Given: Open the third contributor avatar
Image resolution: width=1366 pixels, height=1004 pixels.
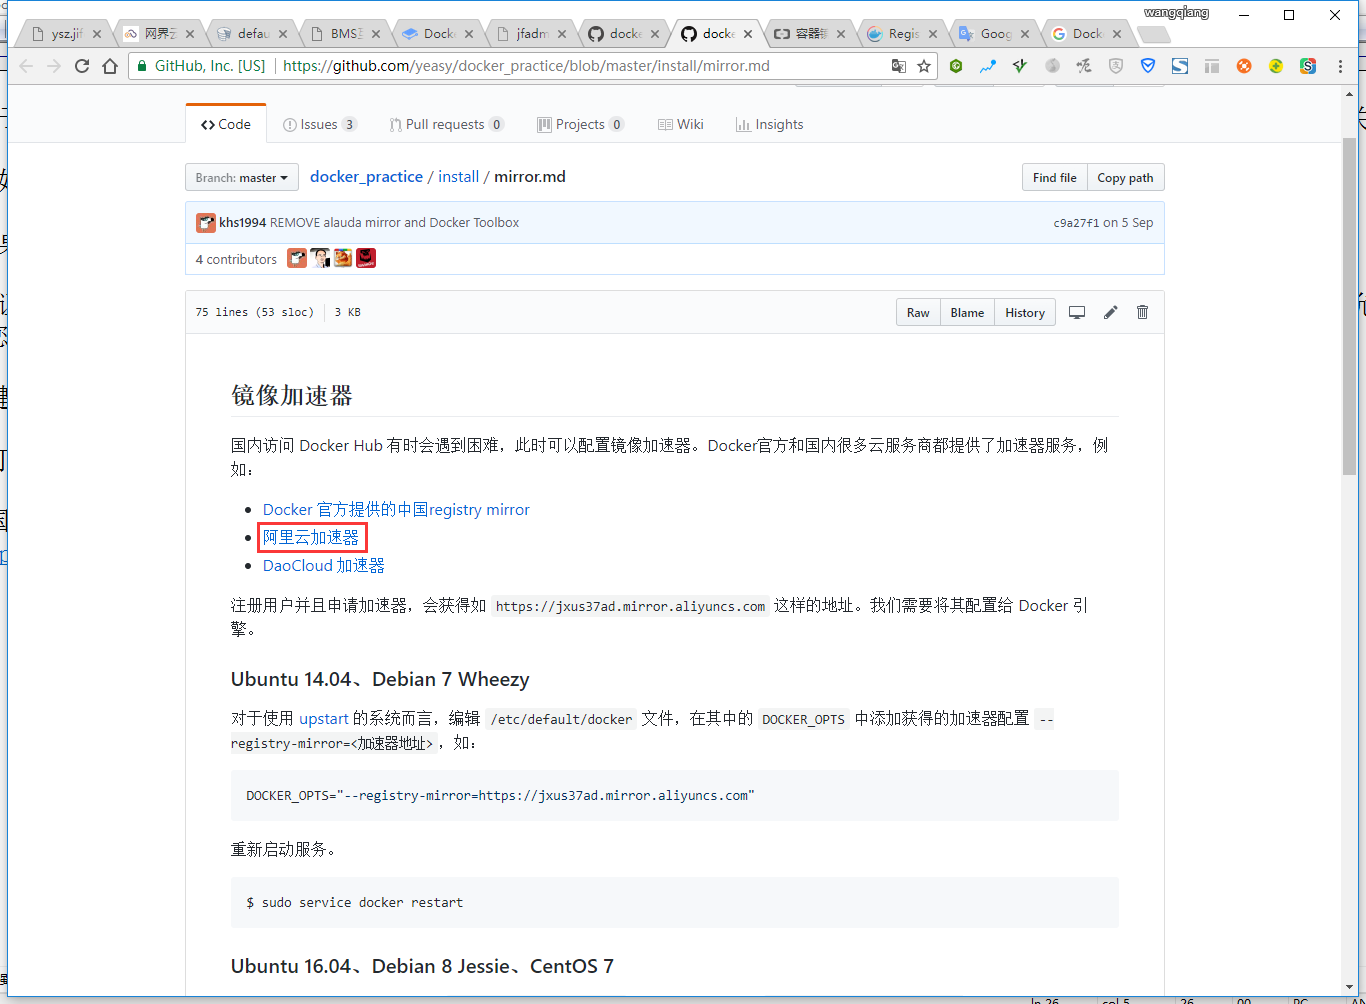Looking at the screenshot, I should (343, 258).
